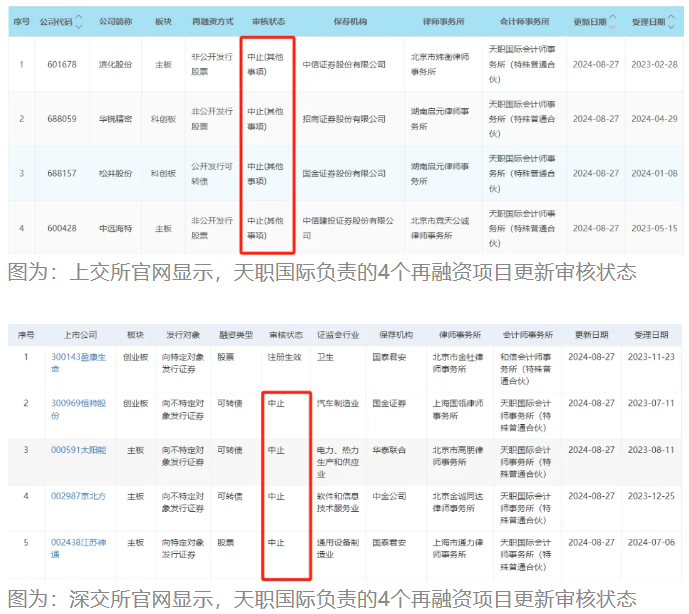Viewport: 689px width, 614px height.
Task: Click 中止 status in 太阳能 row
Action: click(x=276, y=450)
